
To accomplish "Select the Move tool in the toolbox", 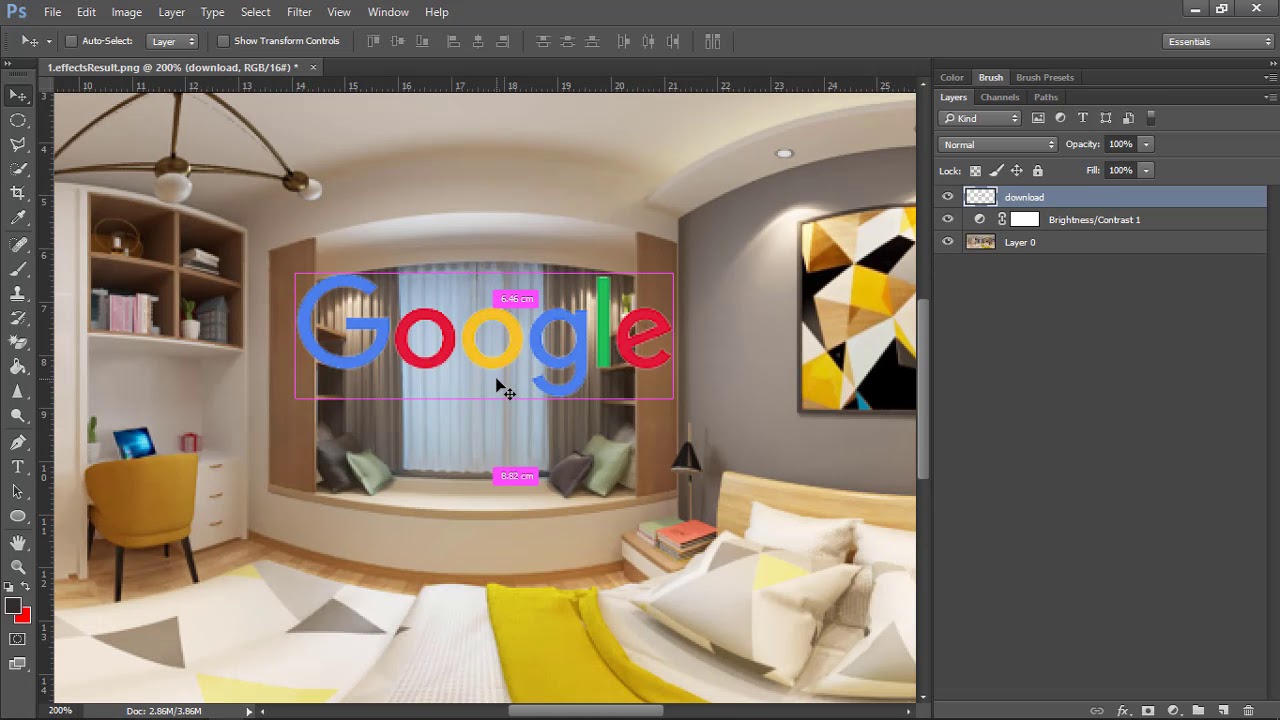I will 18,95.
